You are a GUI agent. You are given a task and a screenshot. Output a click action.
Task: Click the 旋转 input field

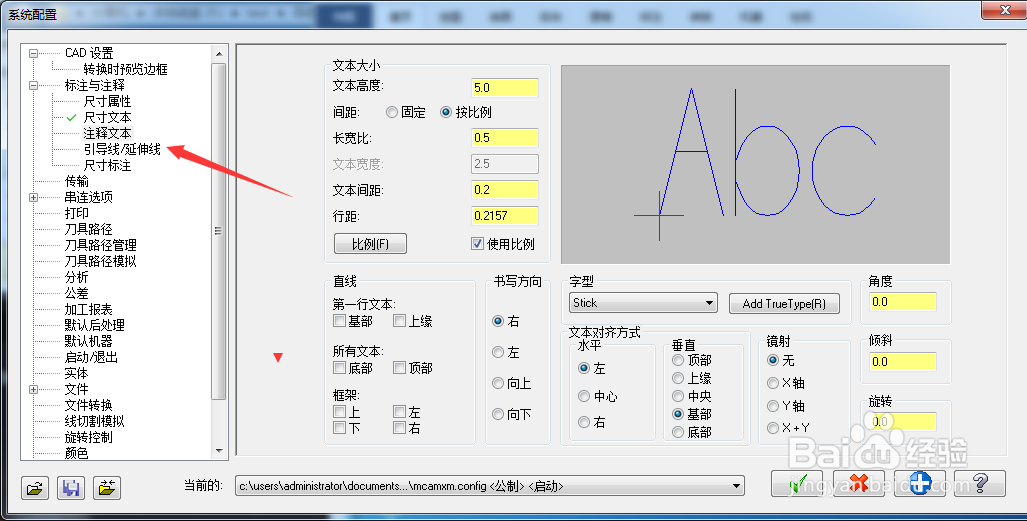(x=903, y=422)
